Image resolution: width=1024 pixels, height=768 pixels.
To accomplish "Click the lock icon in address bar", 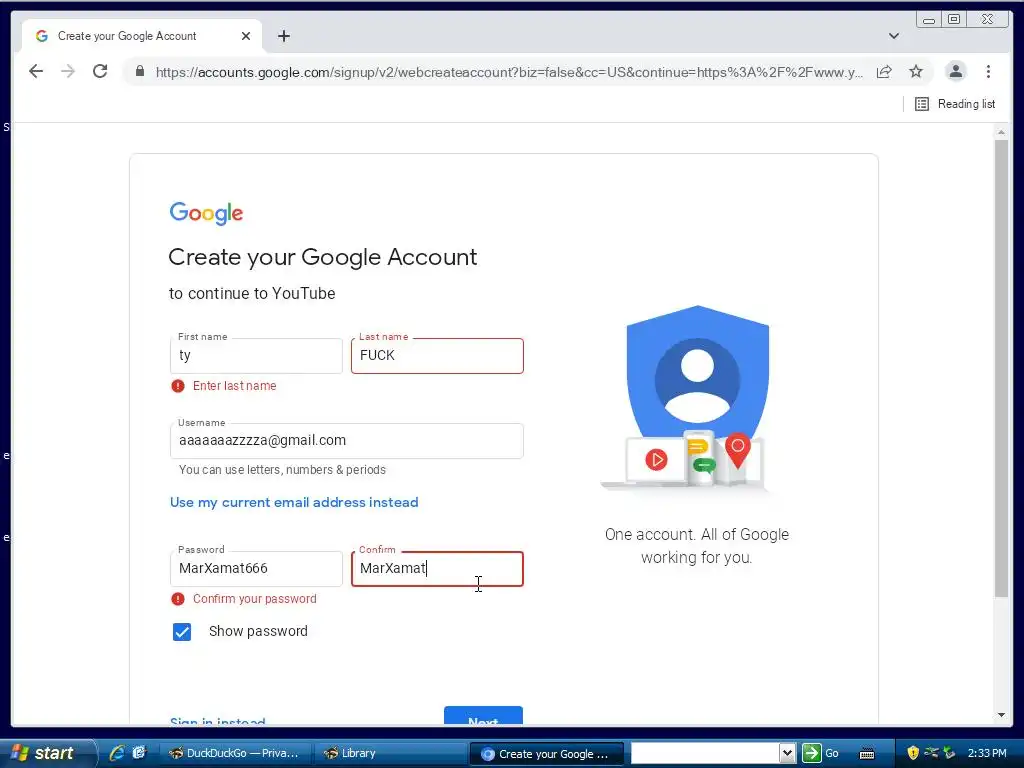I will (x=140, y=71).
